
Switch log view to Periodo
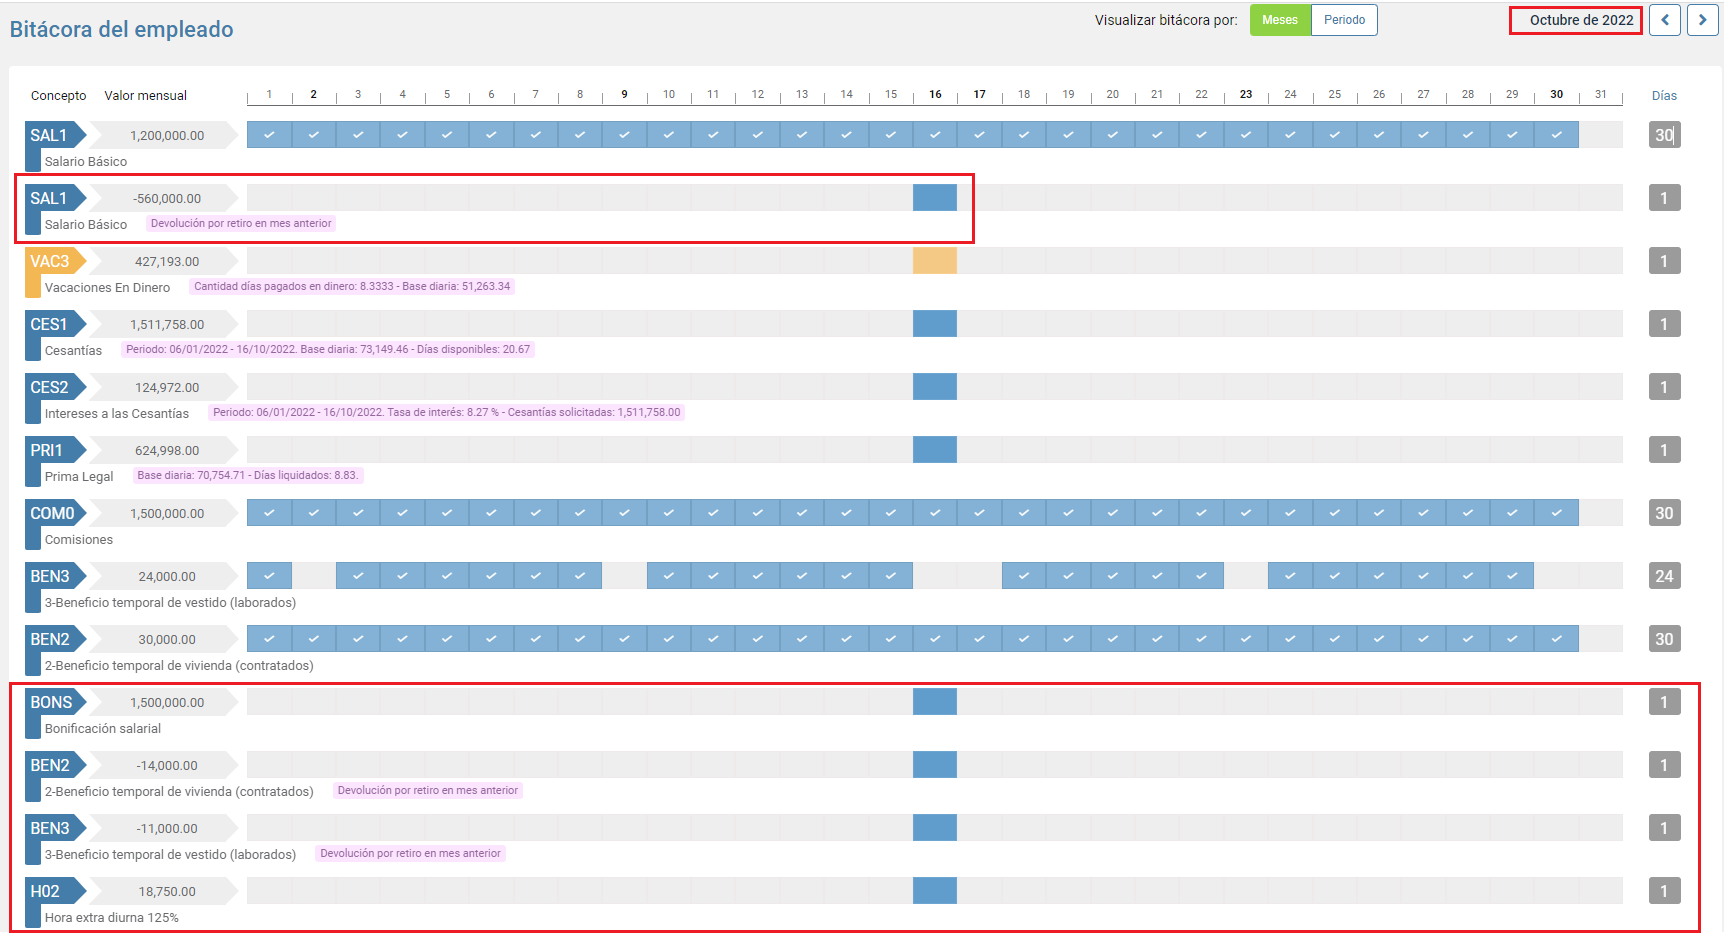pos(1344,20)
